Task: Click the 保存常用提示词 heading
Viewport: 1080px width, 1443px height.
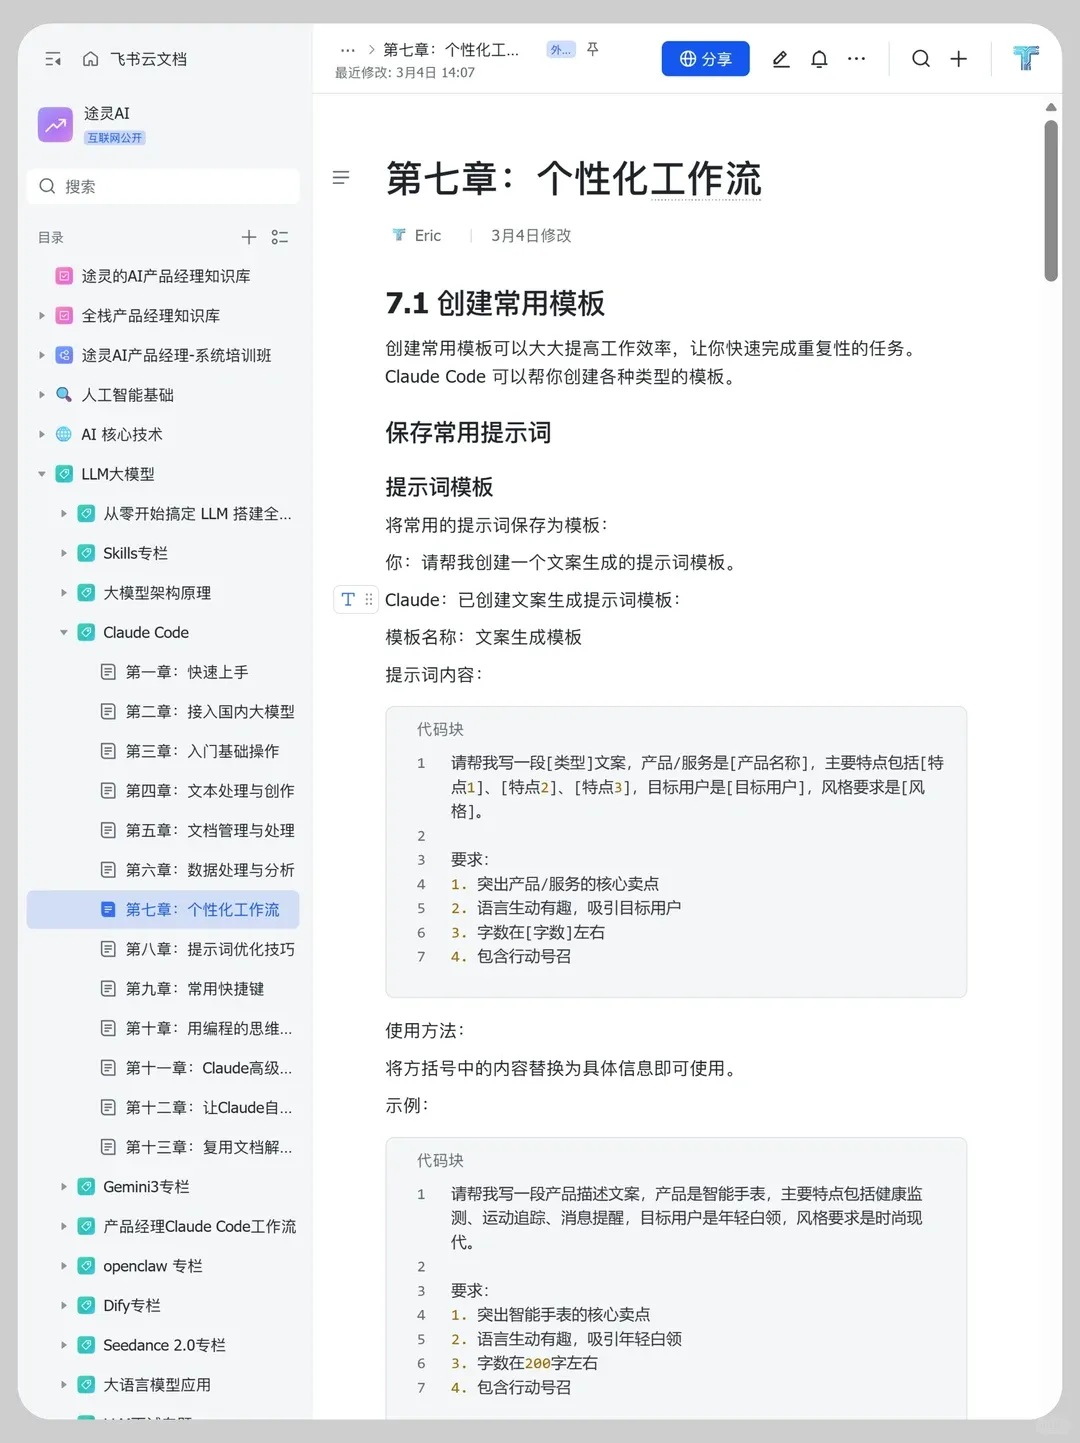Action: tap(468, 433)
